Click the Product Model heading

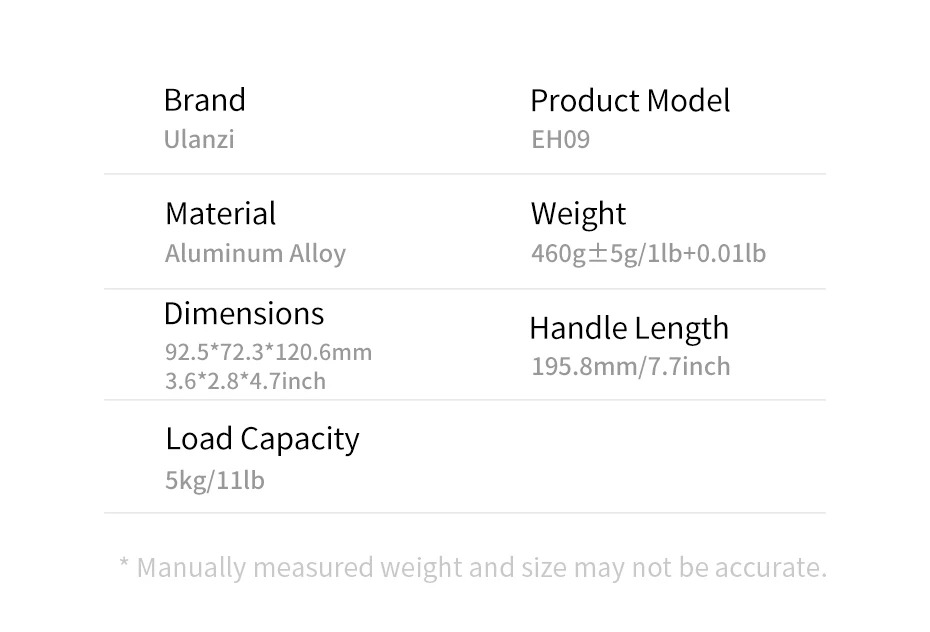[x=630, y=100]
